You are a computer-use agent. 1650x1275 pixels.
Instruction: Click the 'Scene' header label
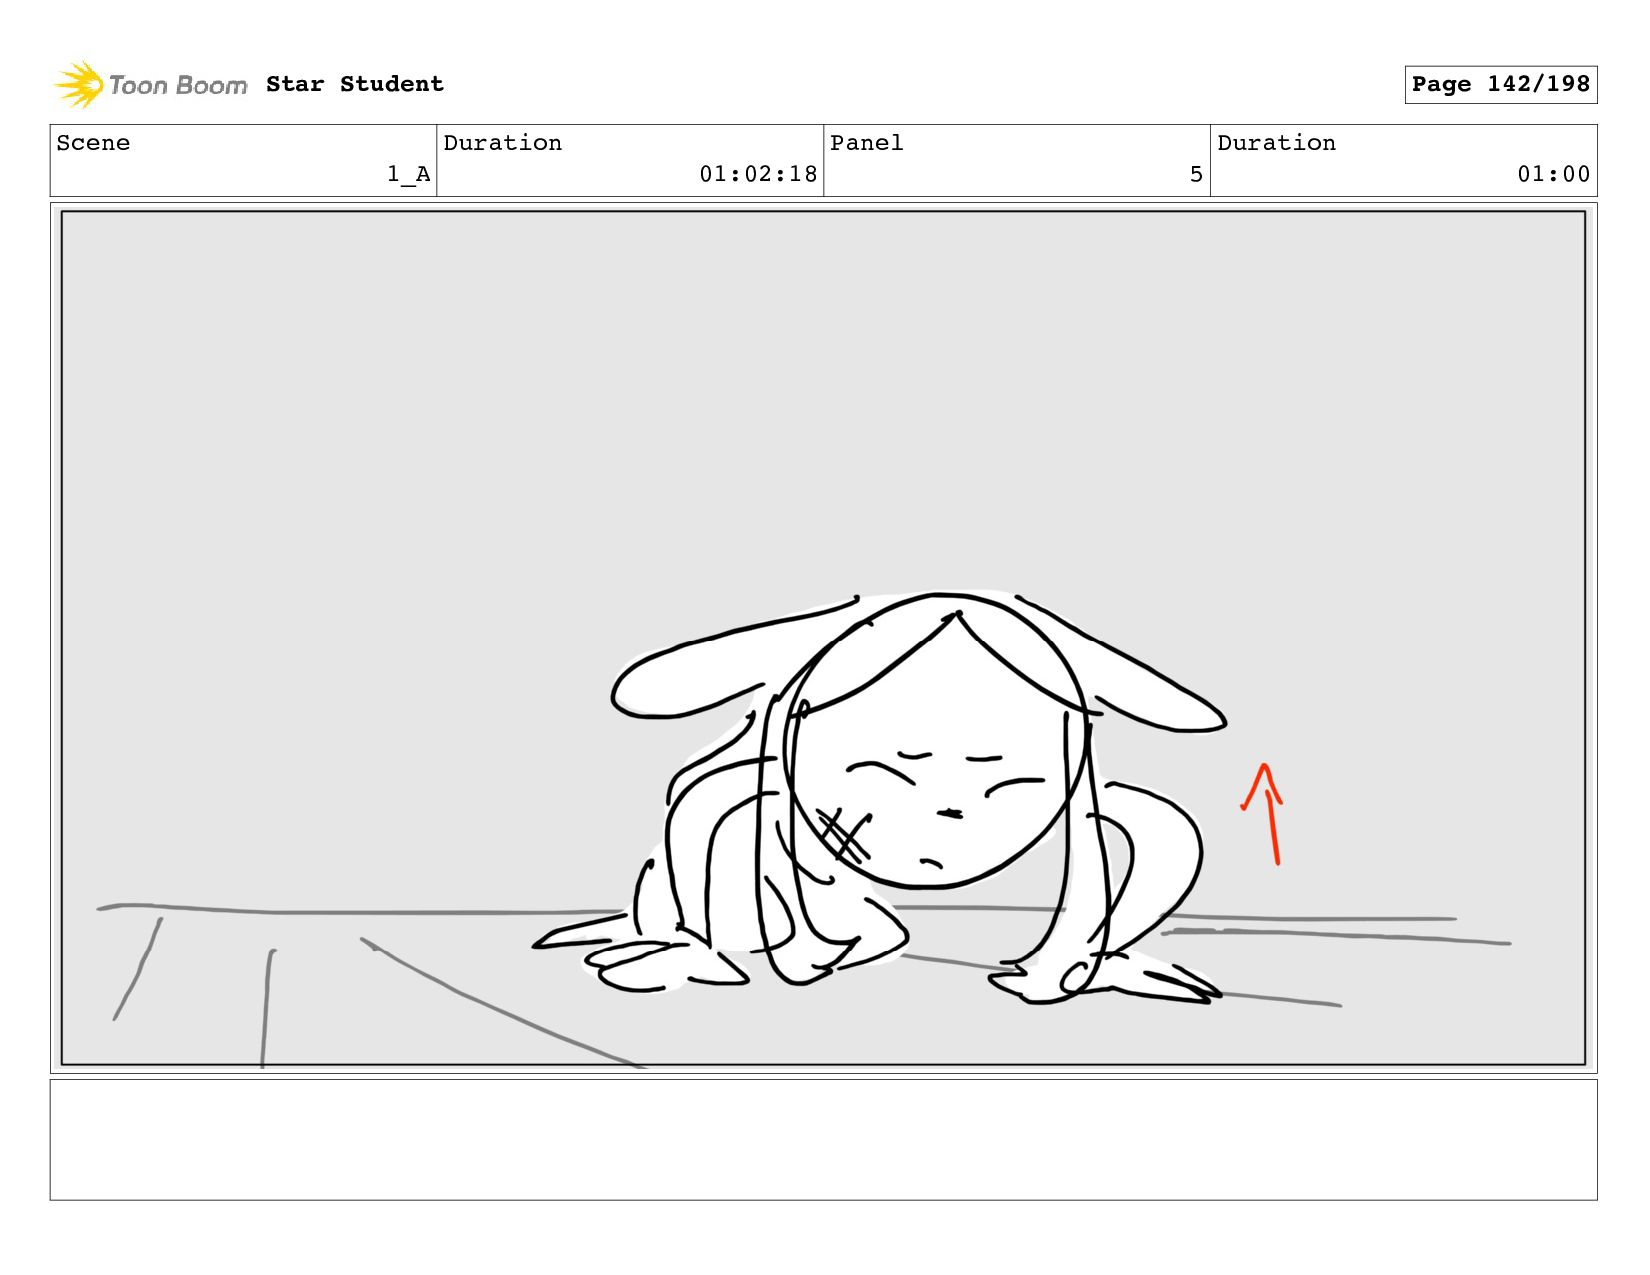pos(93,143)
